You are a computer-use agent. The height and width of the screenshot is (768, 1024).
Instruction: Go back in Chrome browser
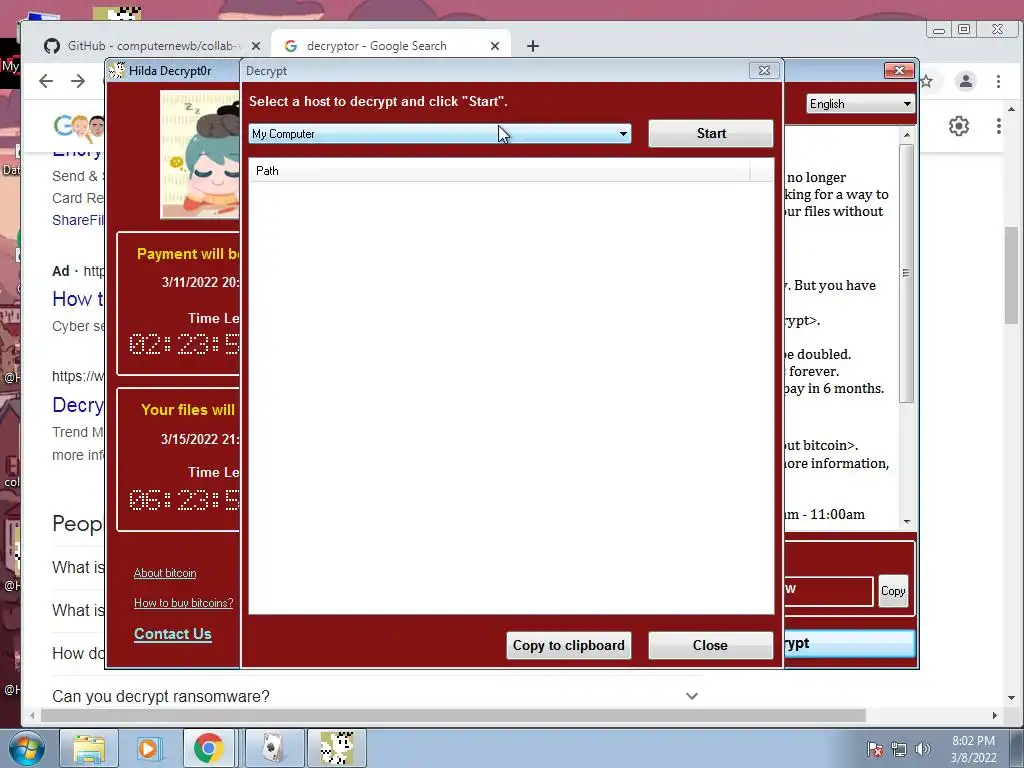[46, 81]
